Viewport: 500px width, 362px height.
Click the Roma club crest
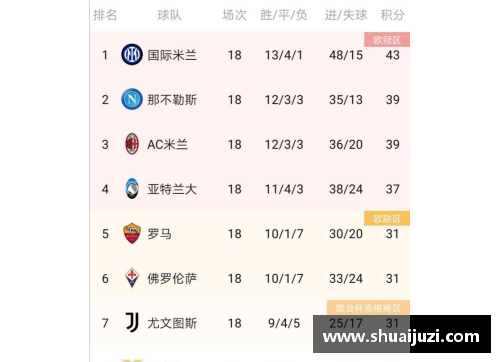coord(132,233)
